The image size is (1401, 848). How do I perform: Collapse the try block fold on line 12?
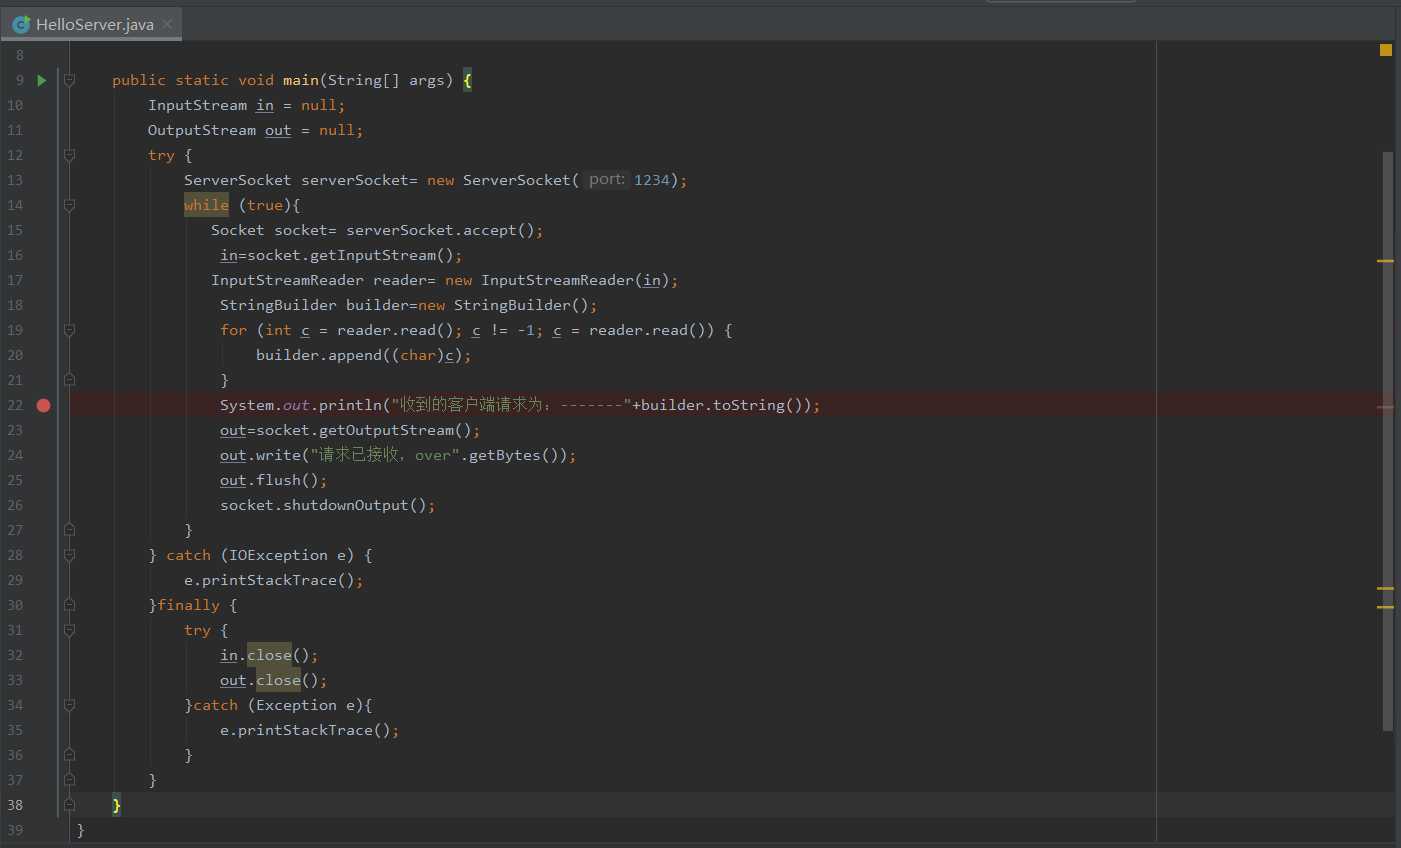coord(69,155)
